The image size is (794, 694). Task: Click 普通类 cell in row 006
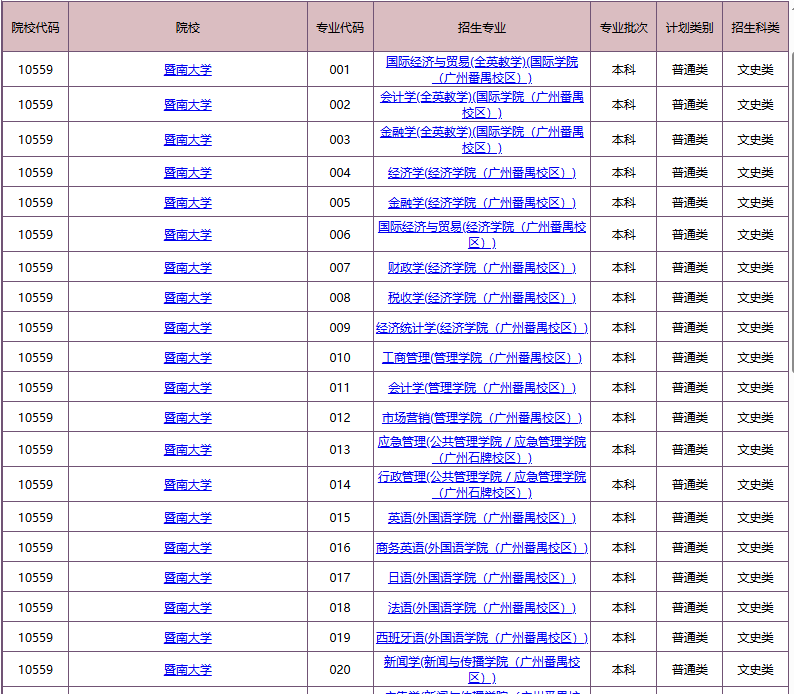[x=689, y=235]
